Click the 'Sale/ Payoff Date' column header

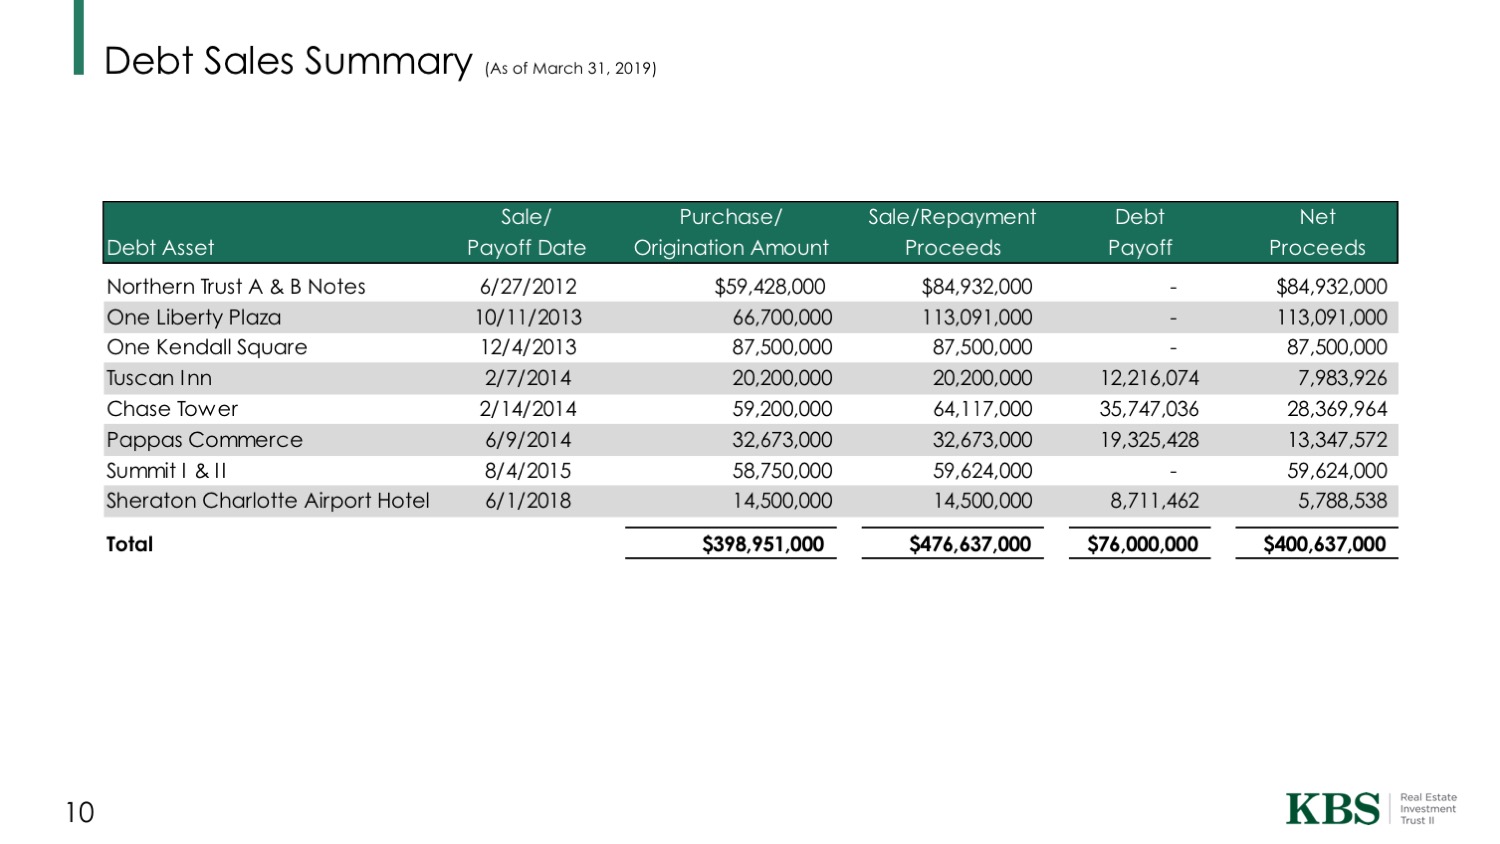pos(526,232)
